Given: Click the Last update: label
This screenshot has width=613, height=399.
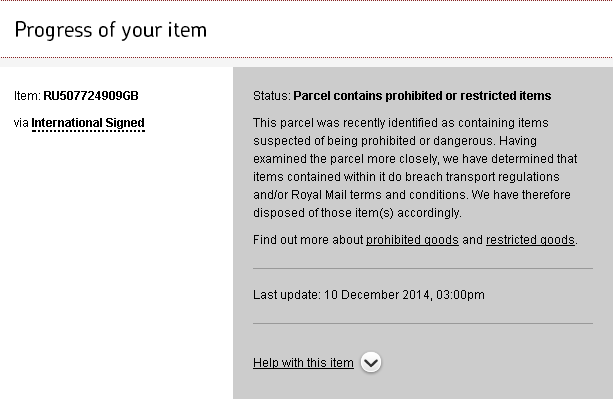Looking at the screenshot, I should tap(287, 295).
